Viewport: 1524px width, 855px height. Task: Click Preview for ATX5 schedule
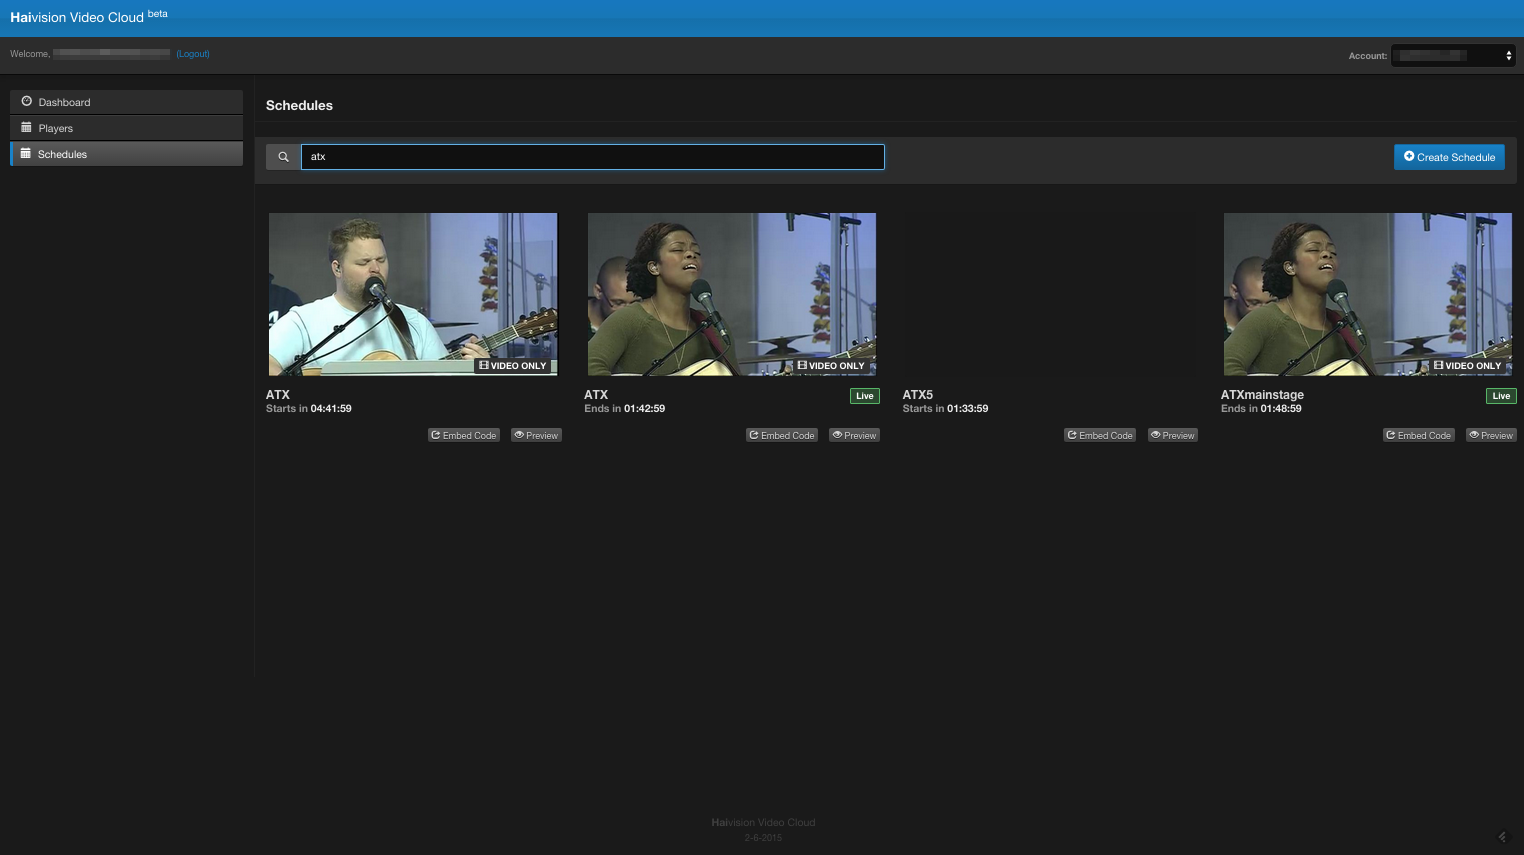click(x=1173, y=435)
